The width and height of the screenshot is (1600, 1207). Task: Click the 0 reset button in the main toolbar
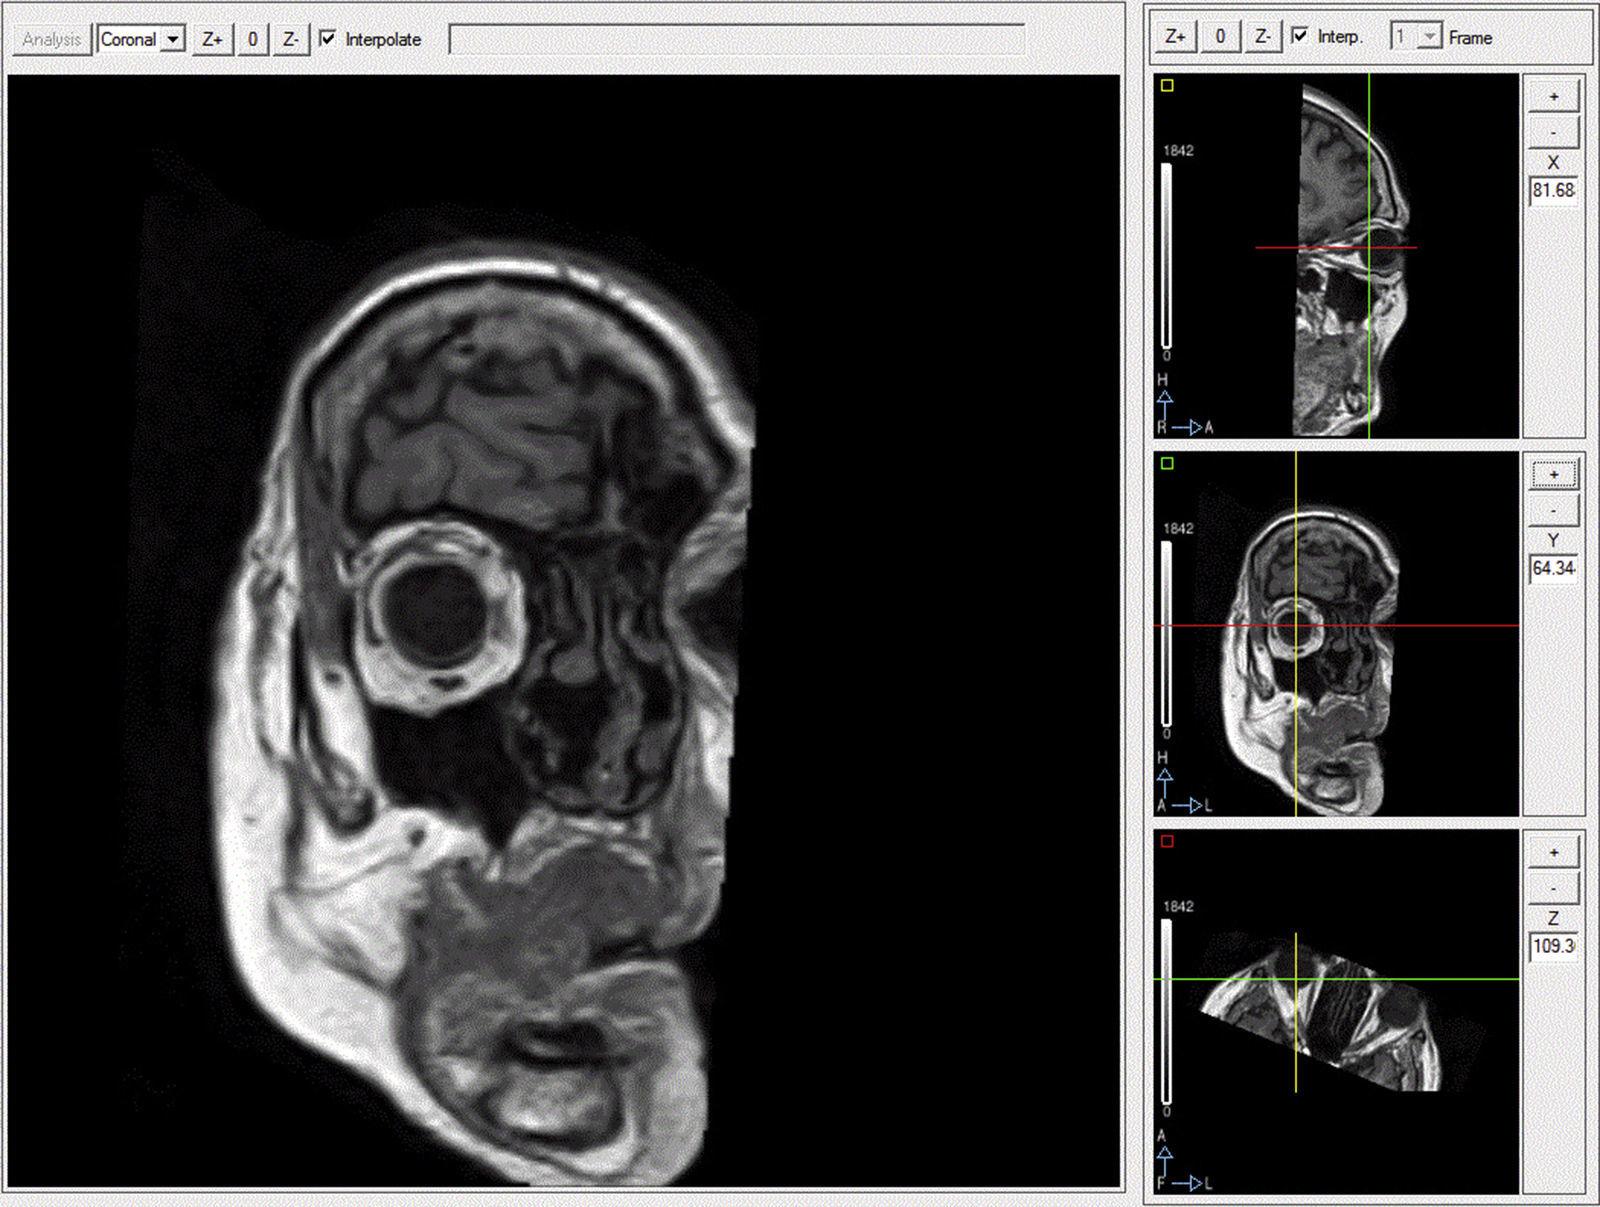(252, 40)
